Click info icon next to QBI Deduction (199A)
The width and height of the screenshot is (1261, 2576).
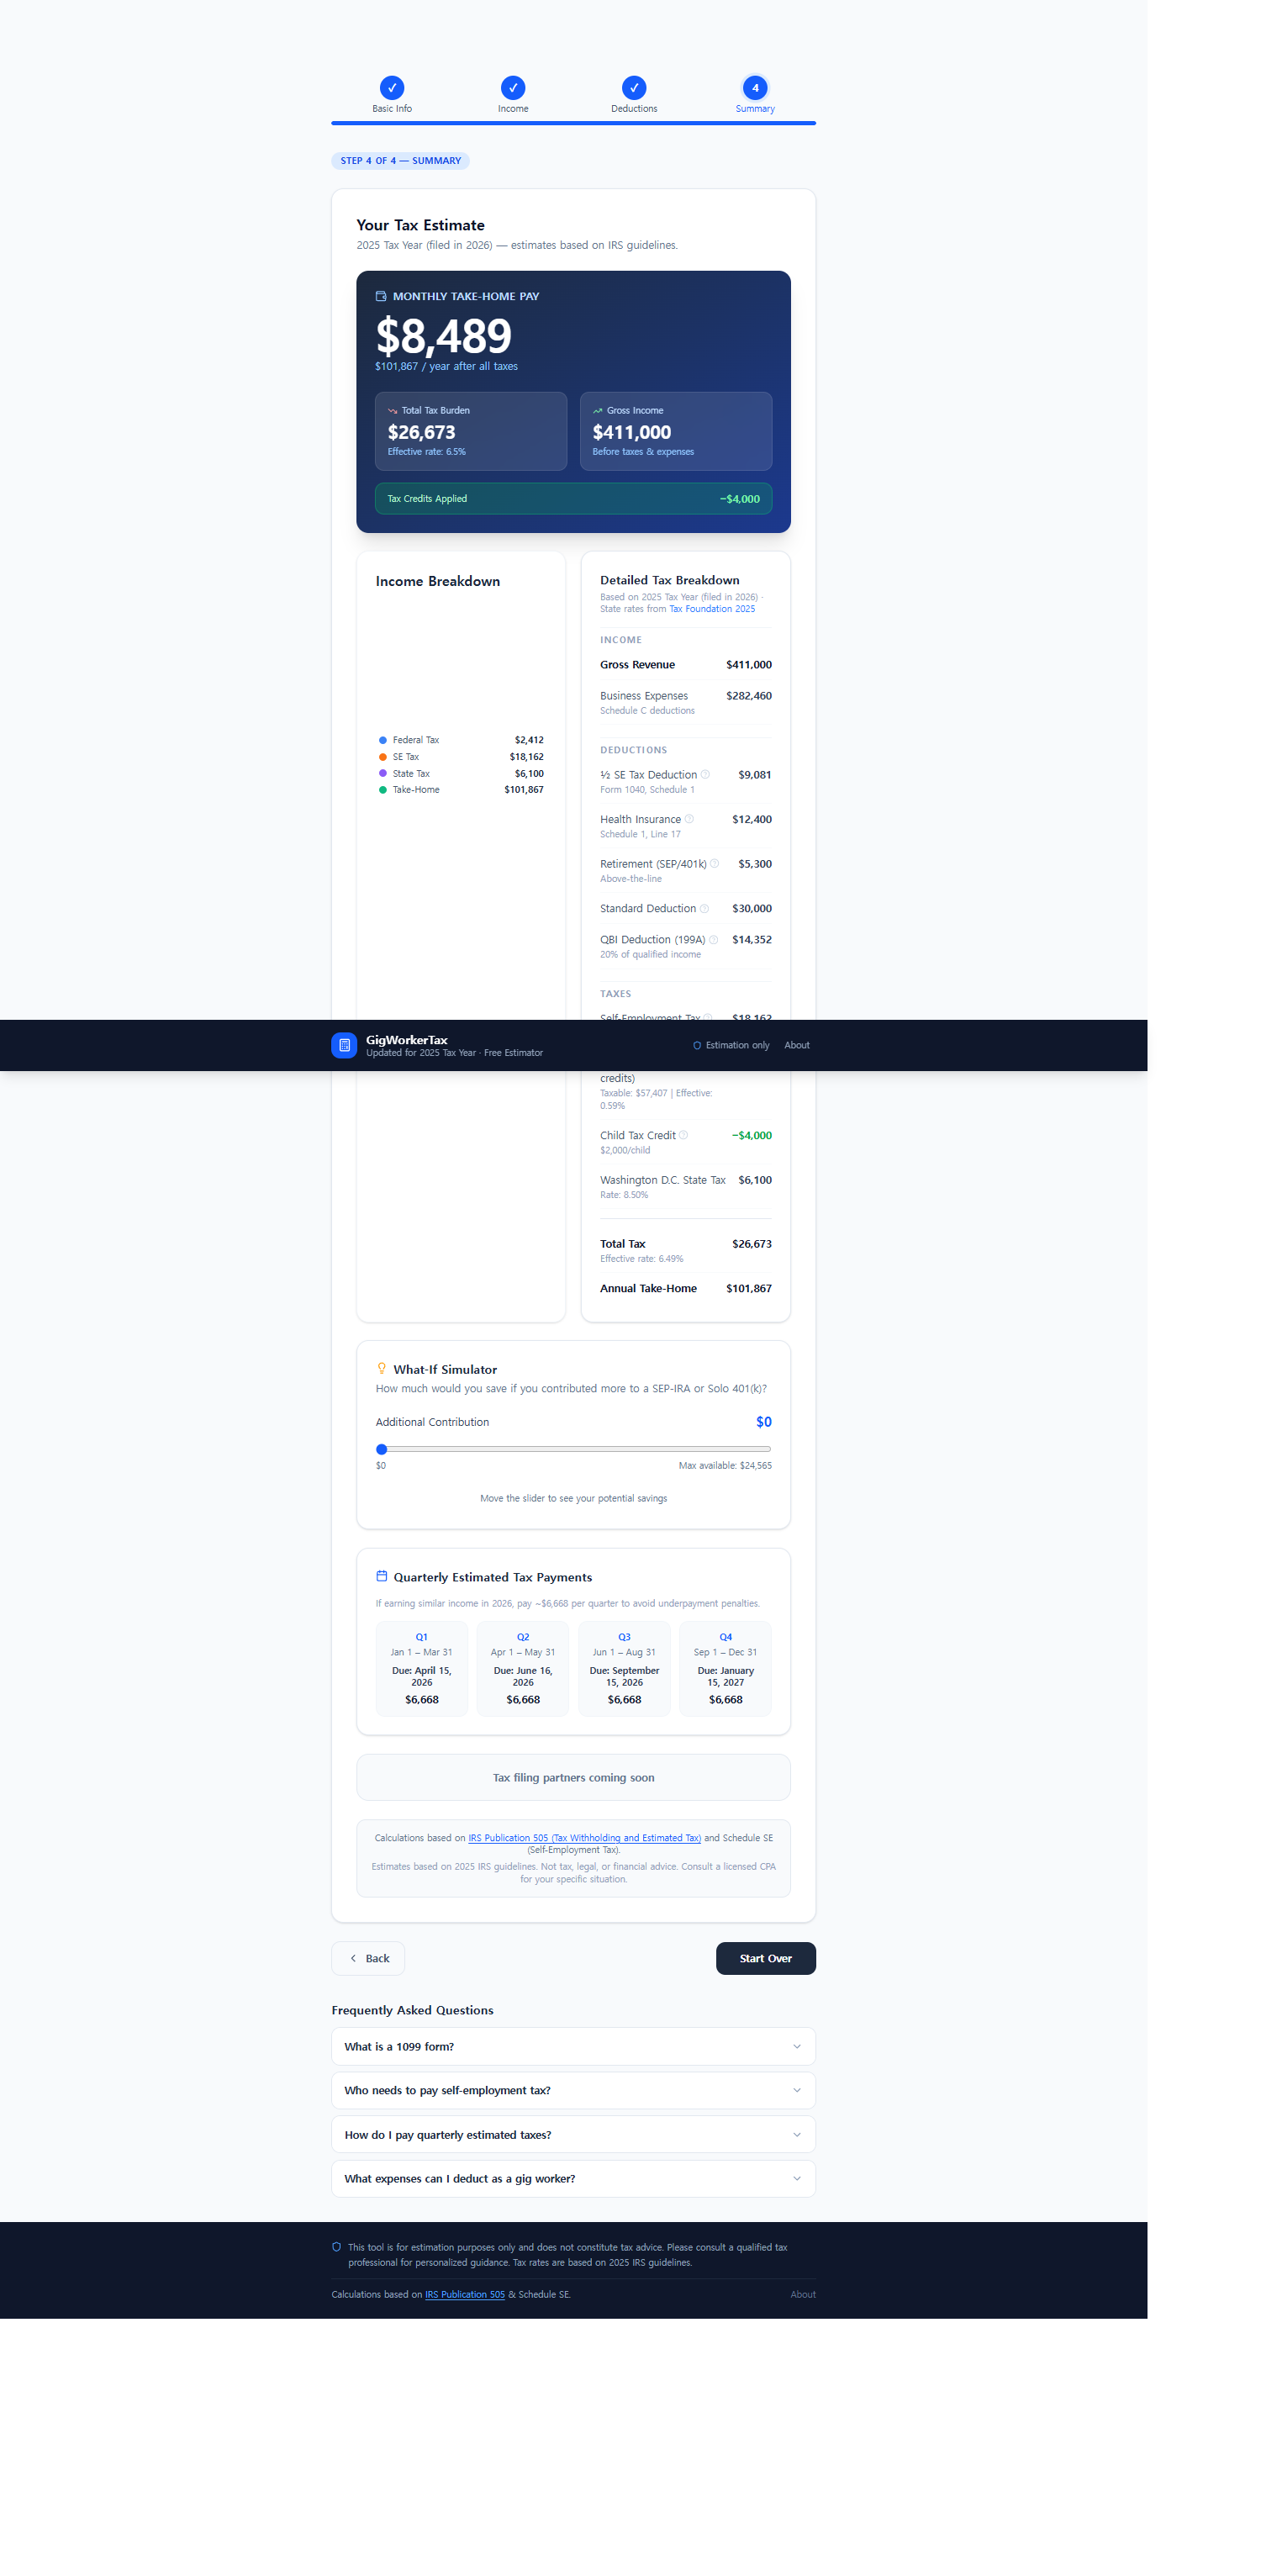[713, 939]
